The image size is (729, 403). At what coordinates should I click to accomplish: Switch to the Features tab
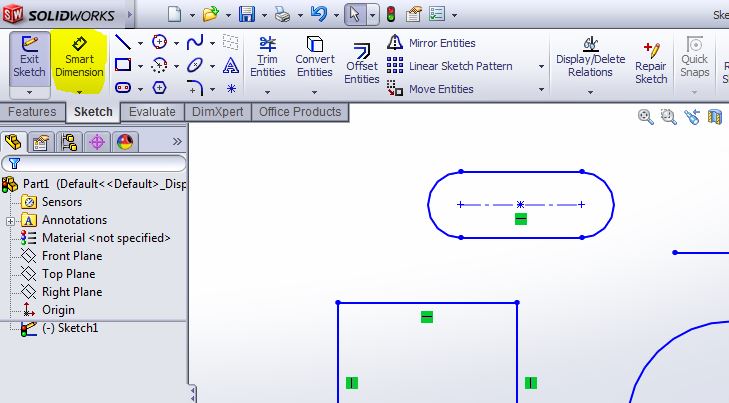(32, 112)
